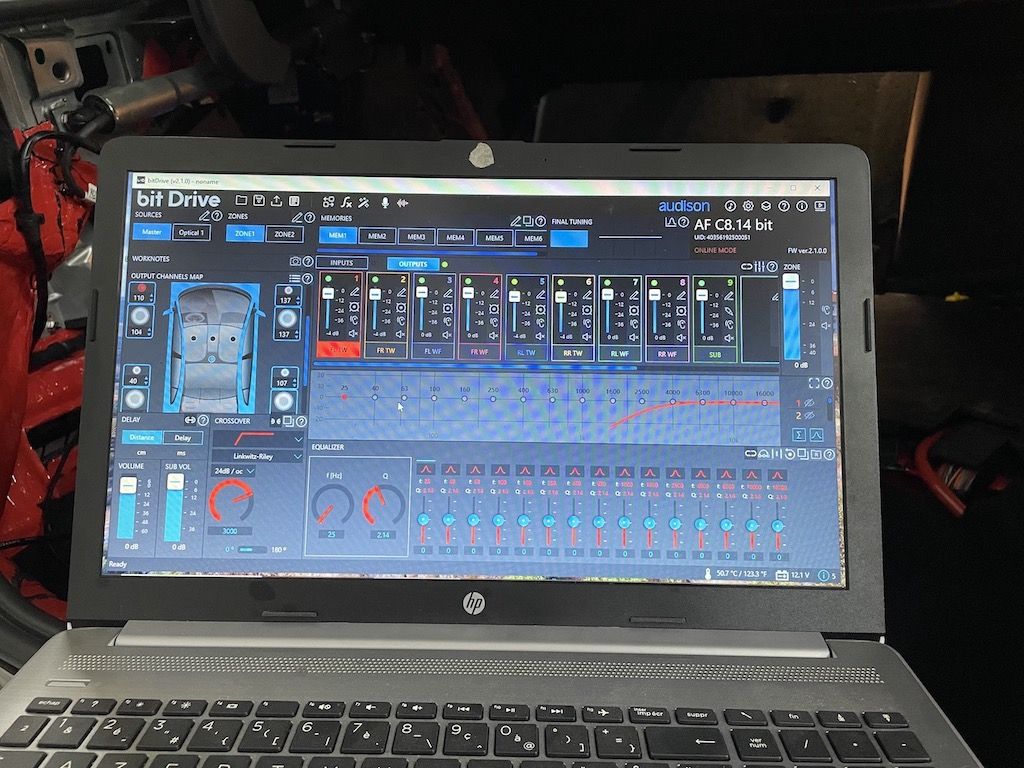Click the camera icon beside Worknotes
Screen dimensions: 1024x768
coord(295,261)
